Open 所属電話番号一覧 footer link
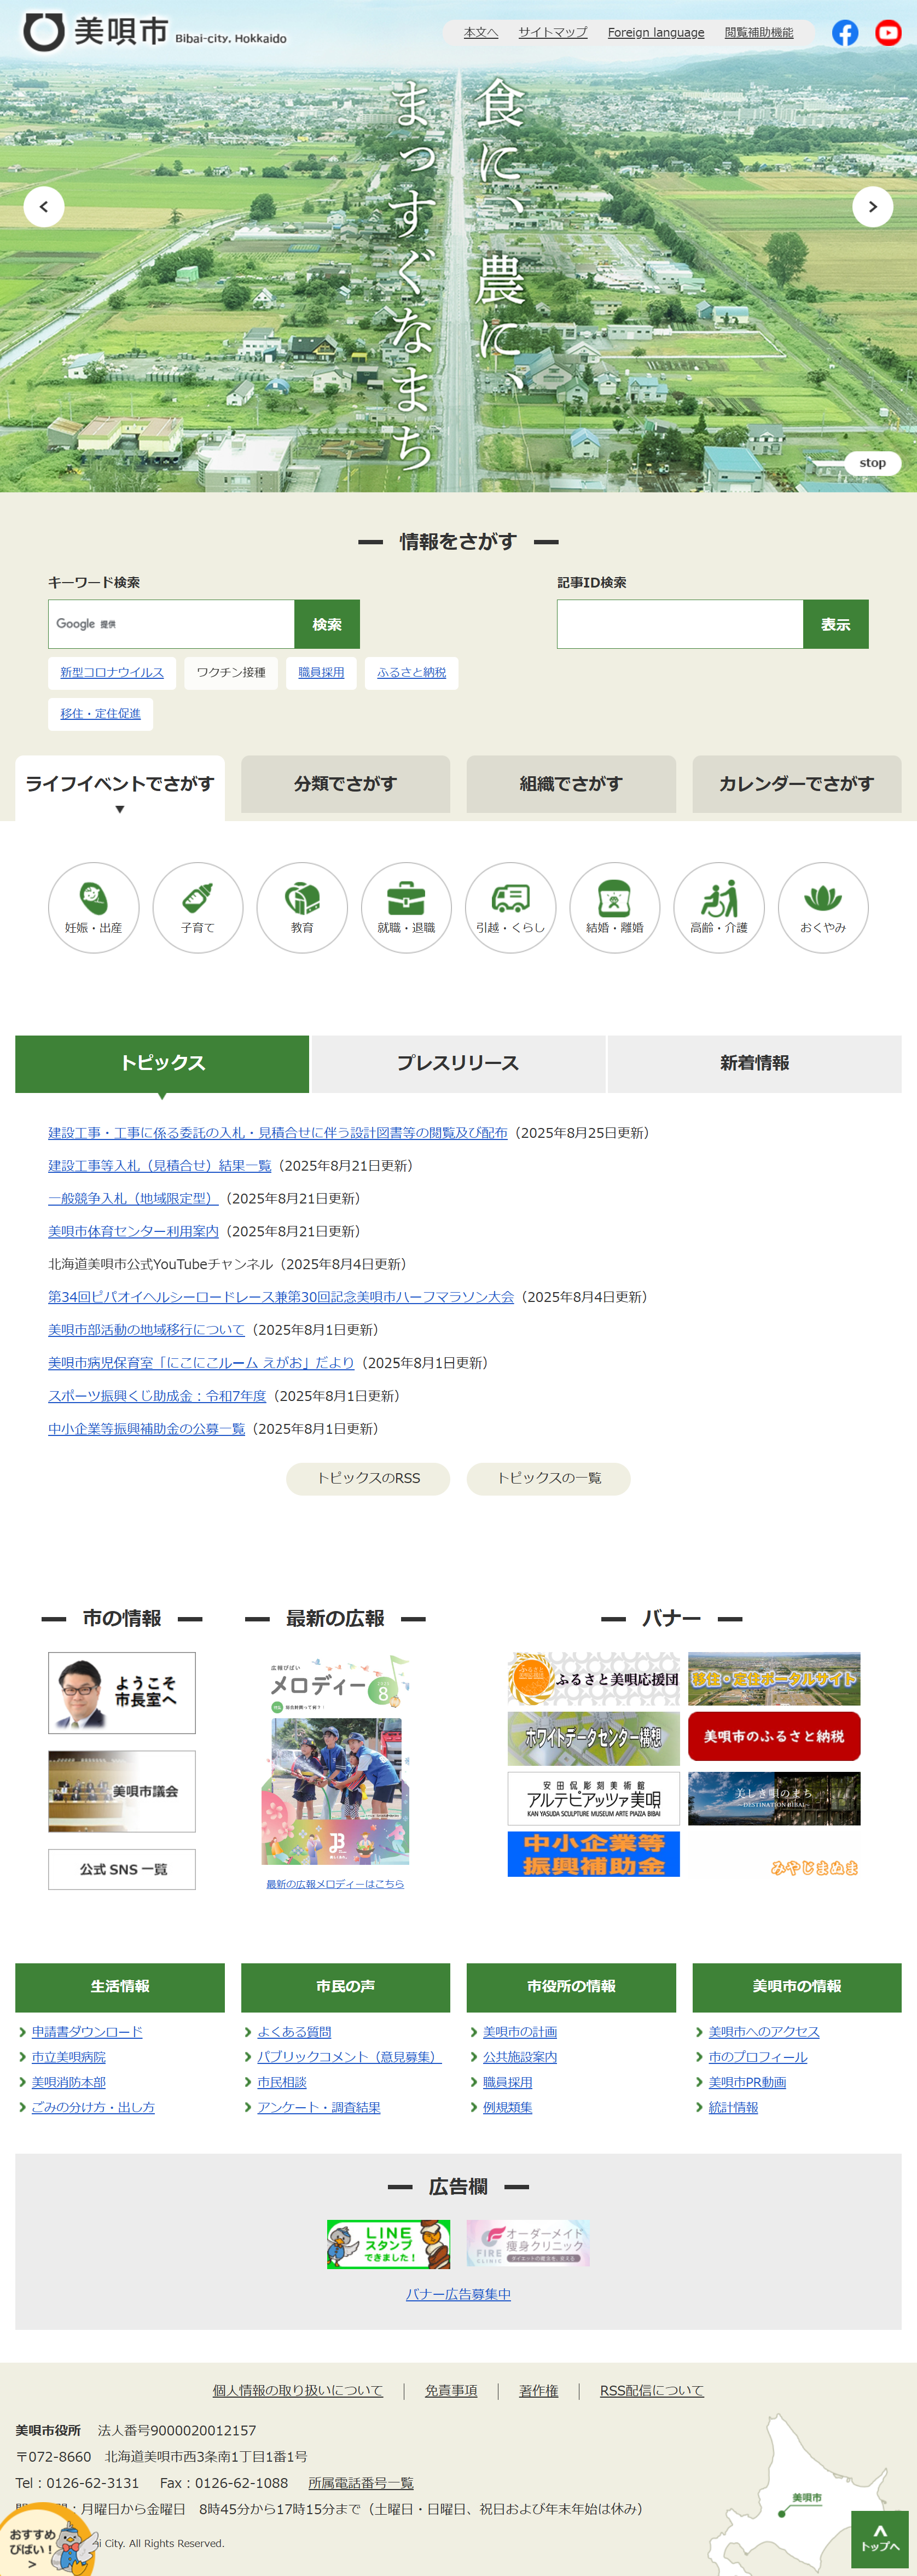This screenshot has width=917, height=2576. coord(361,2483)
